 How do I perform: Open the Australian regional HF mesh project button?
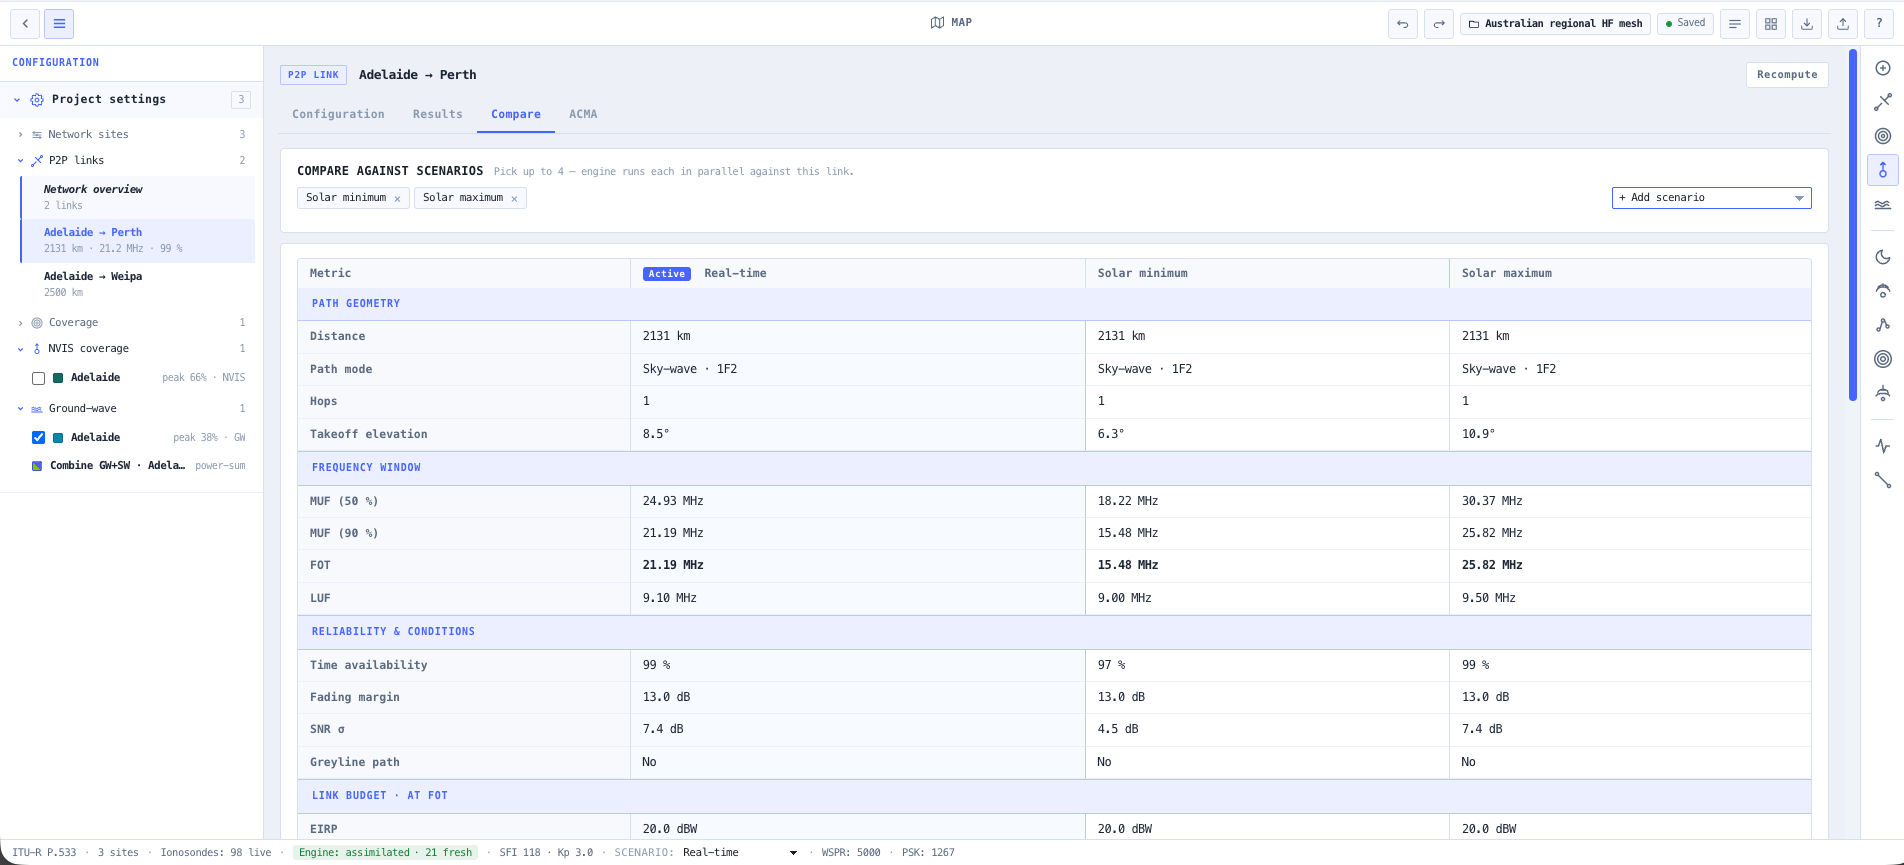(x=1555, y=24)
